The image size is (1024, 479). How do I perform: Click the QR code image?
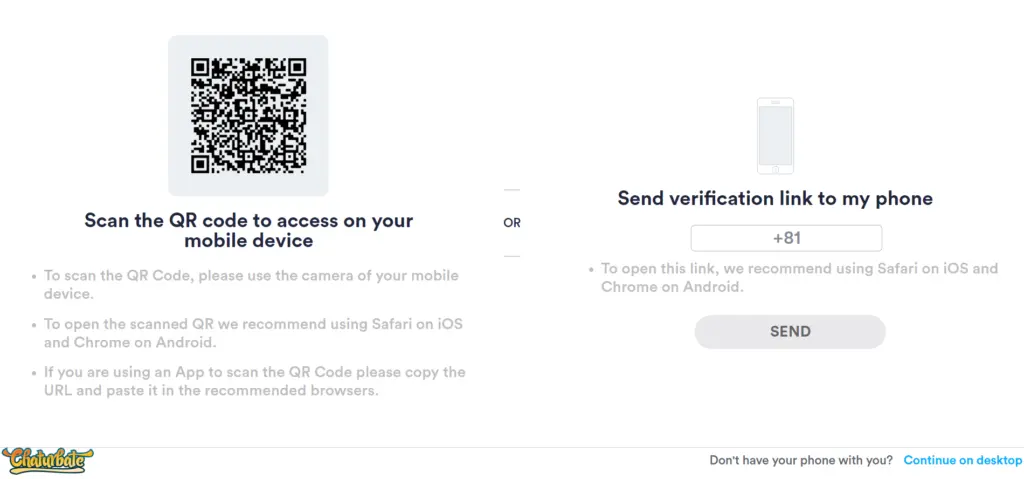[x=248, y=116]
